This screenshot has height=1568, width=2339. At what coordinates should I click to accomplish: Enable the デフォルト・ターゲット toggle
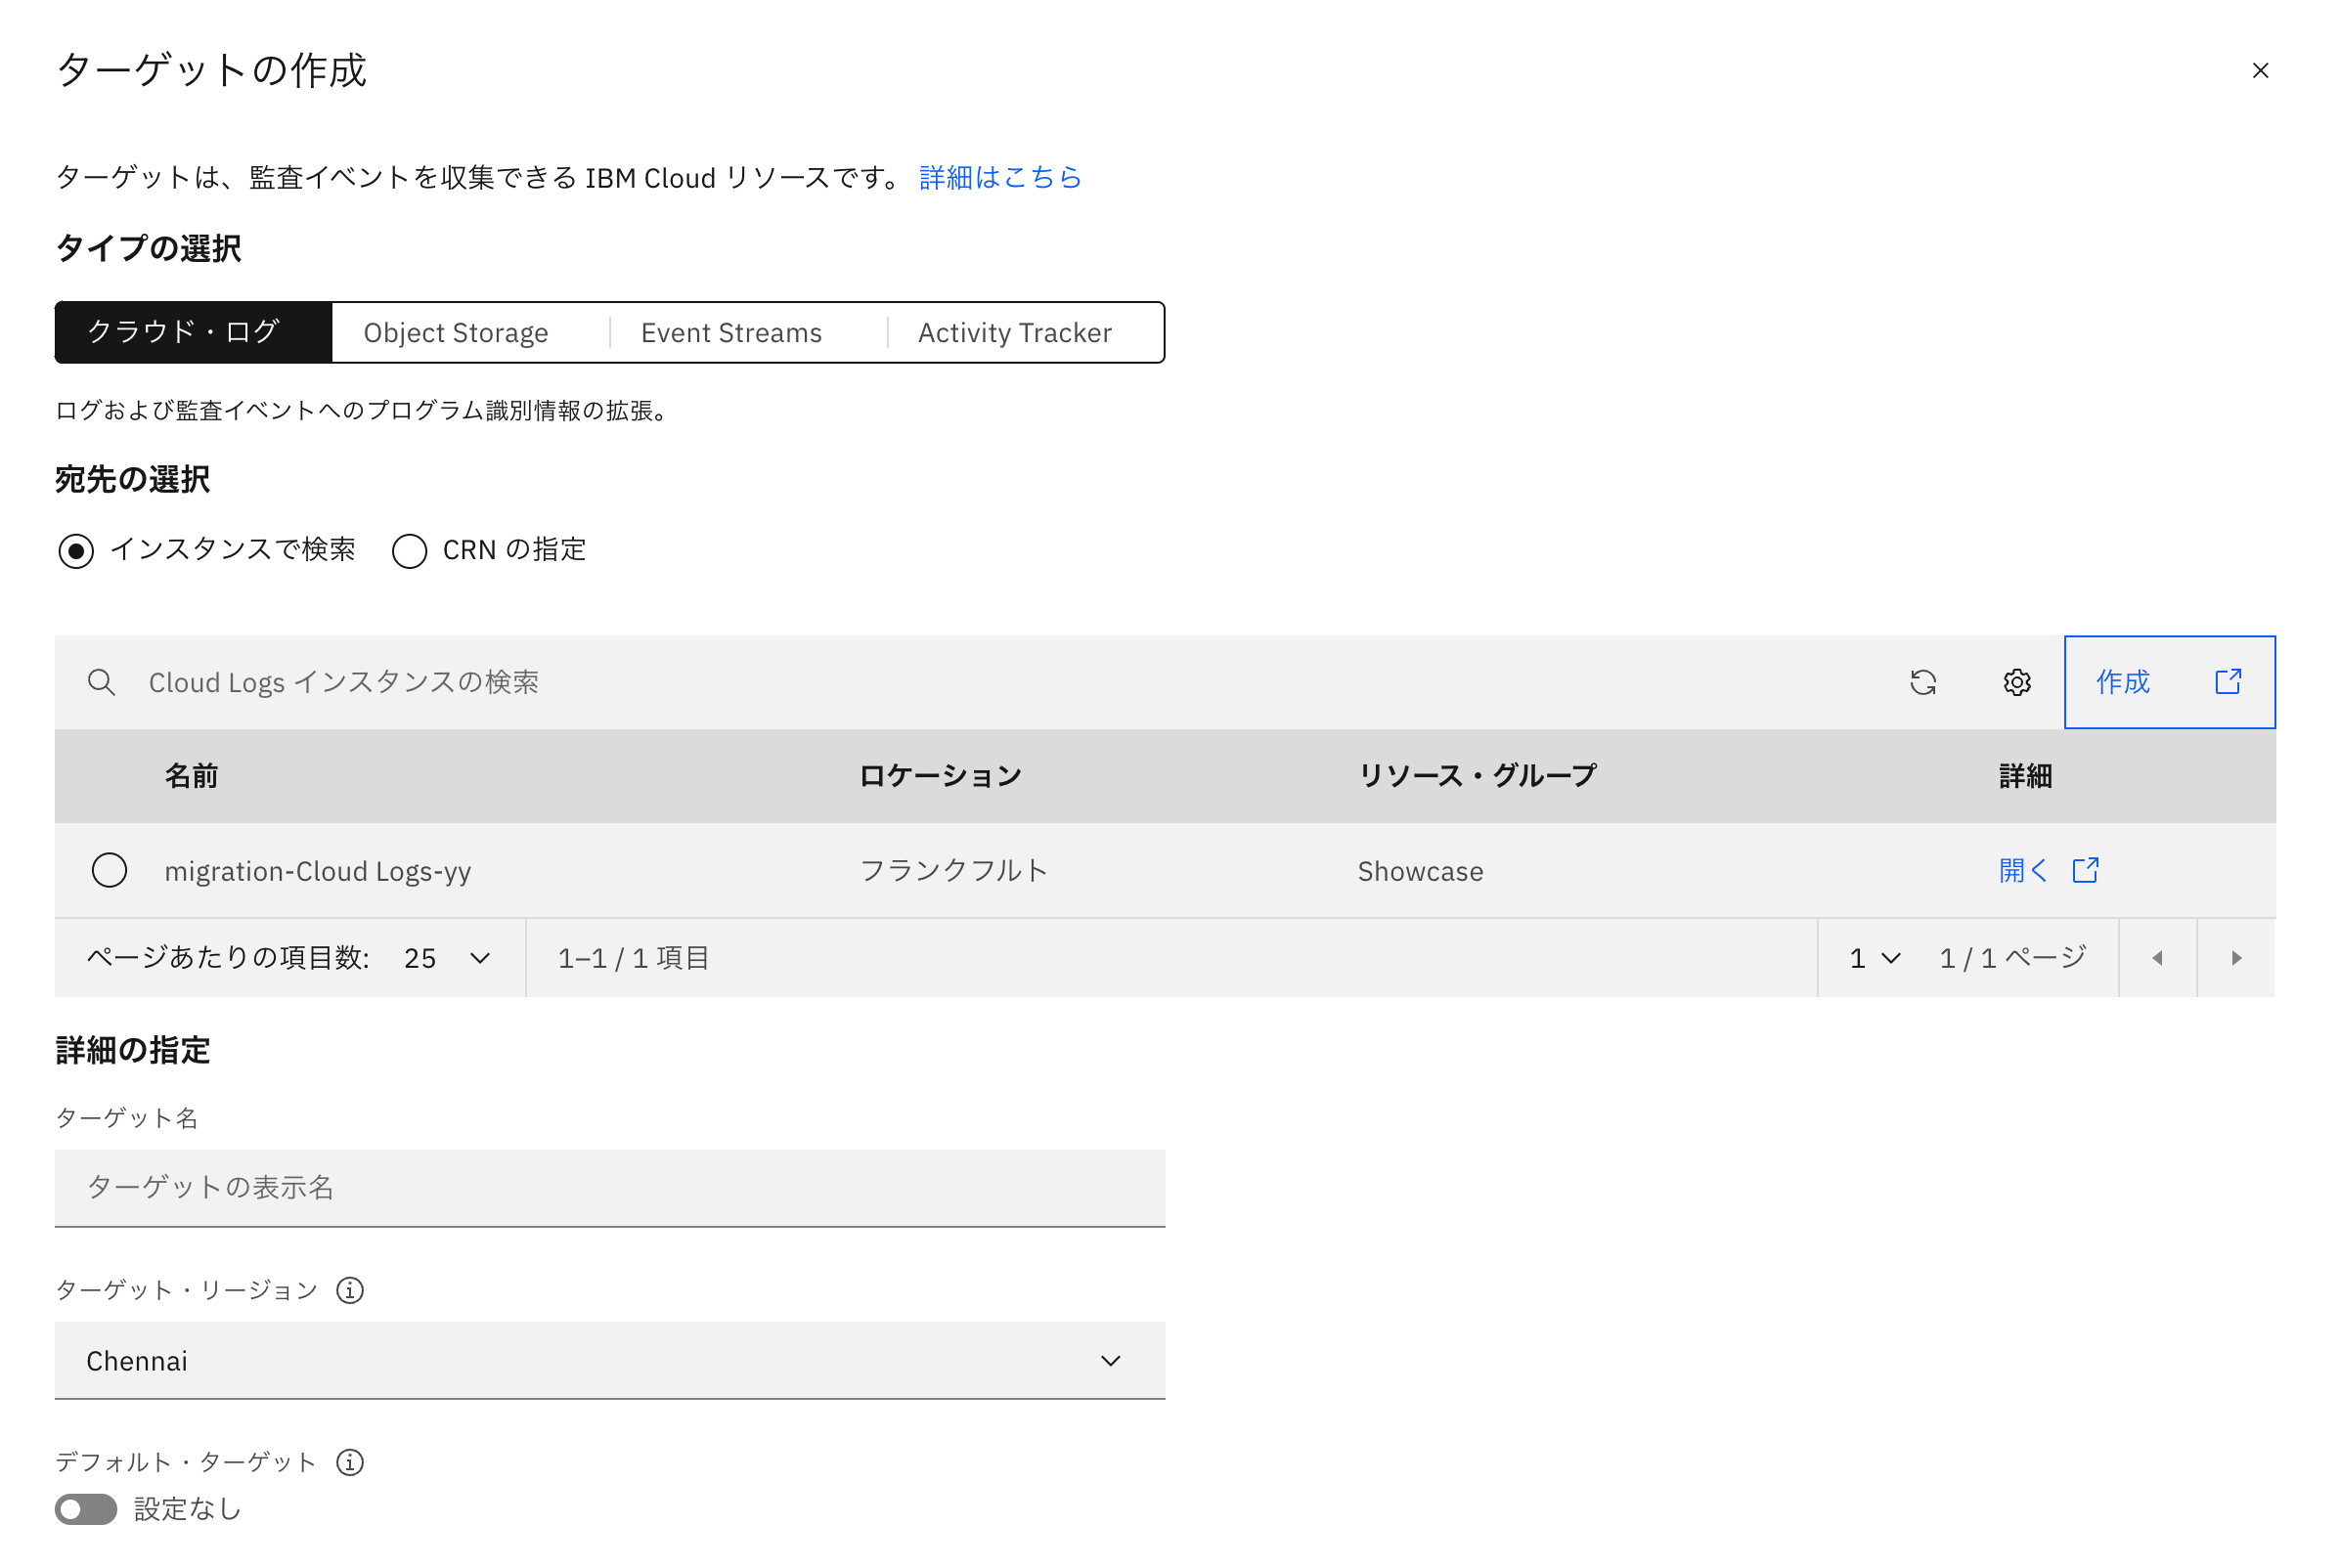point(86,1510)
